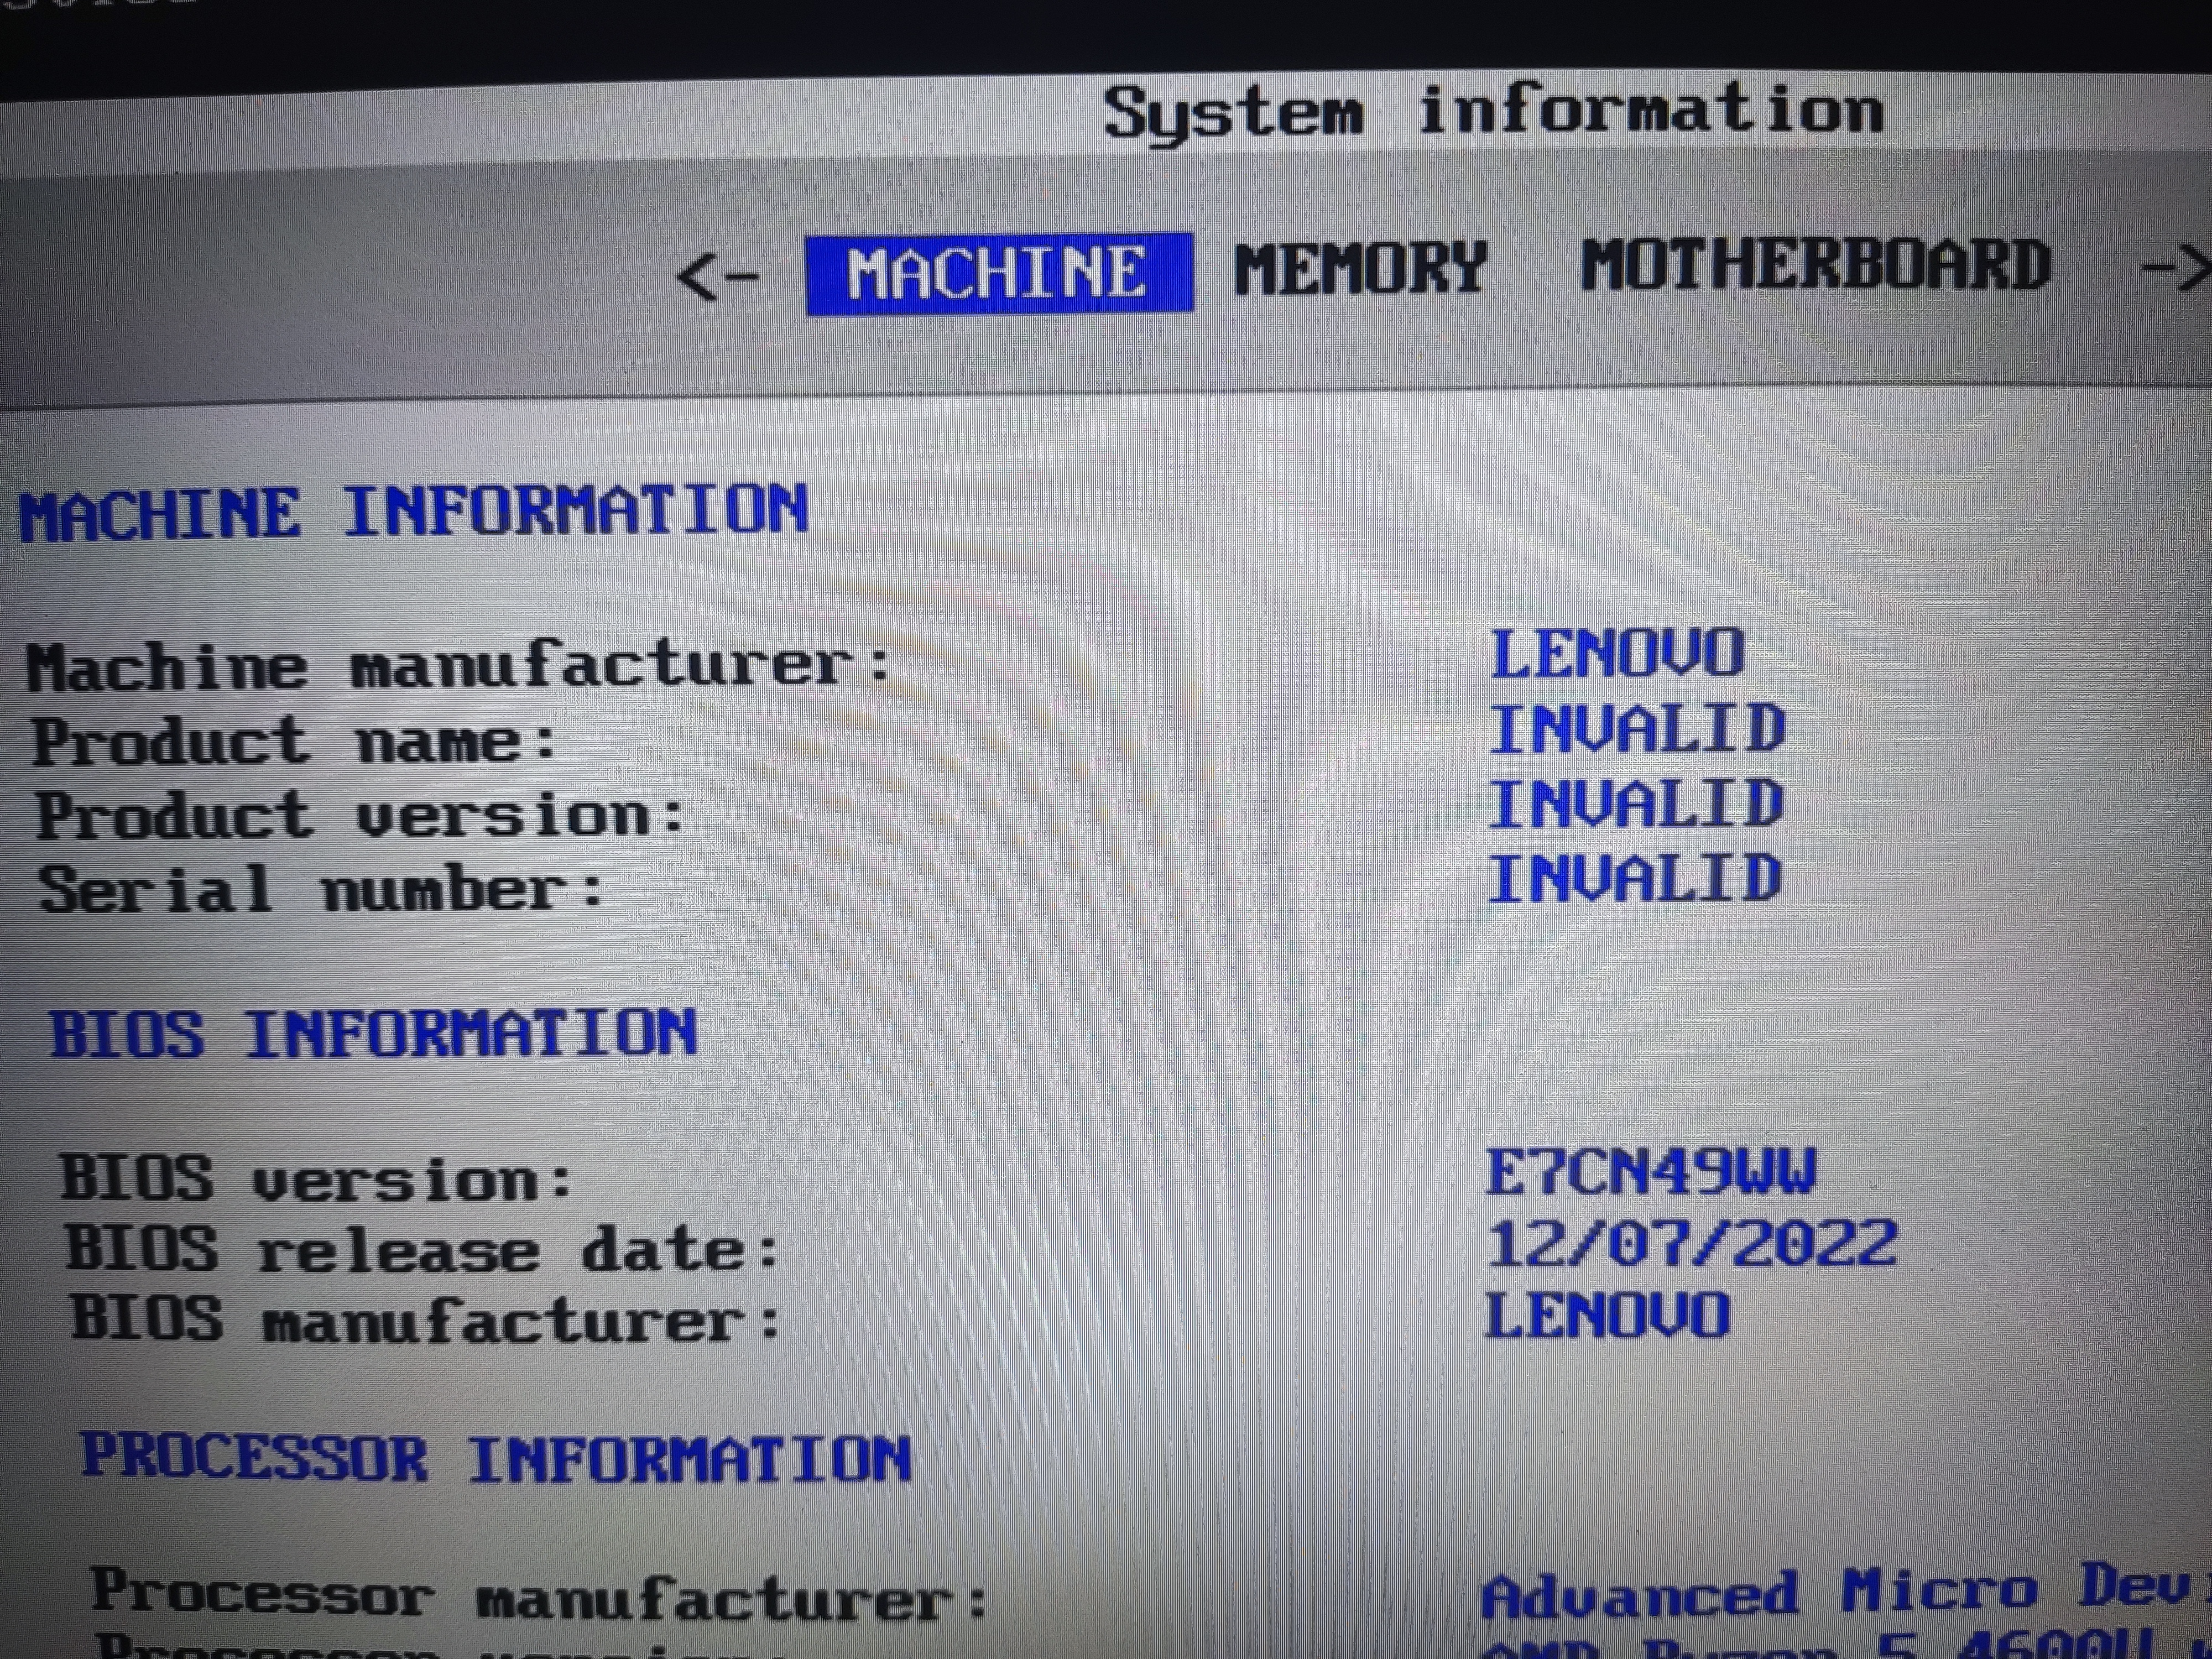Click the left arrow navigation icon
The width and height of the screenshot is (2212, 1659).
[717, 277]
